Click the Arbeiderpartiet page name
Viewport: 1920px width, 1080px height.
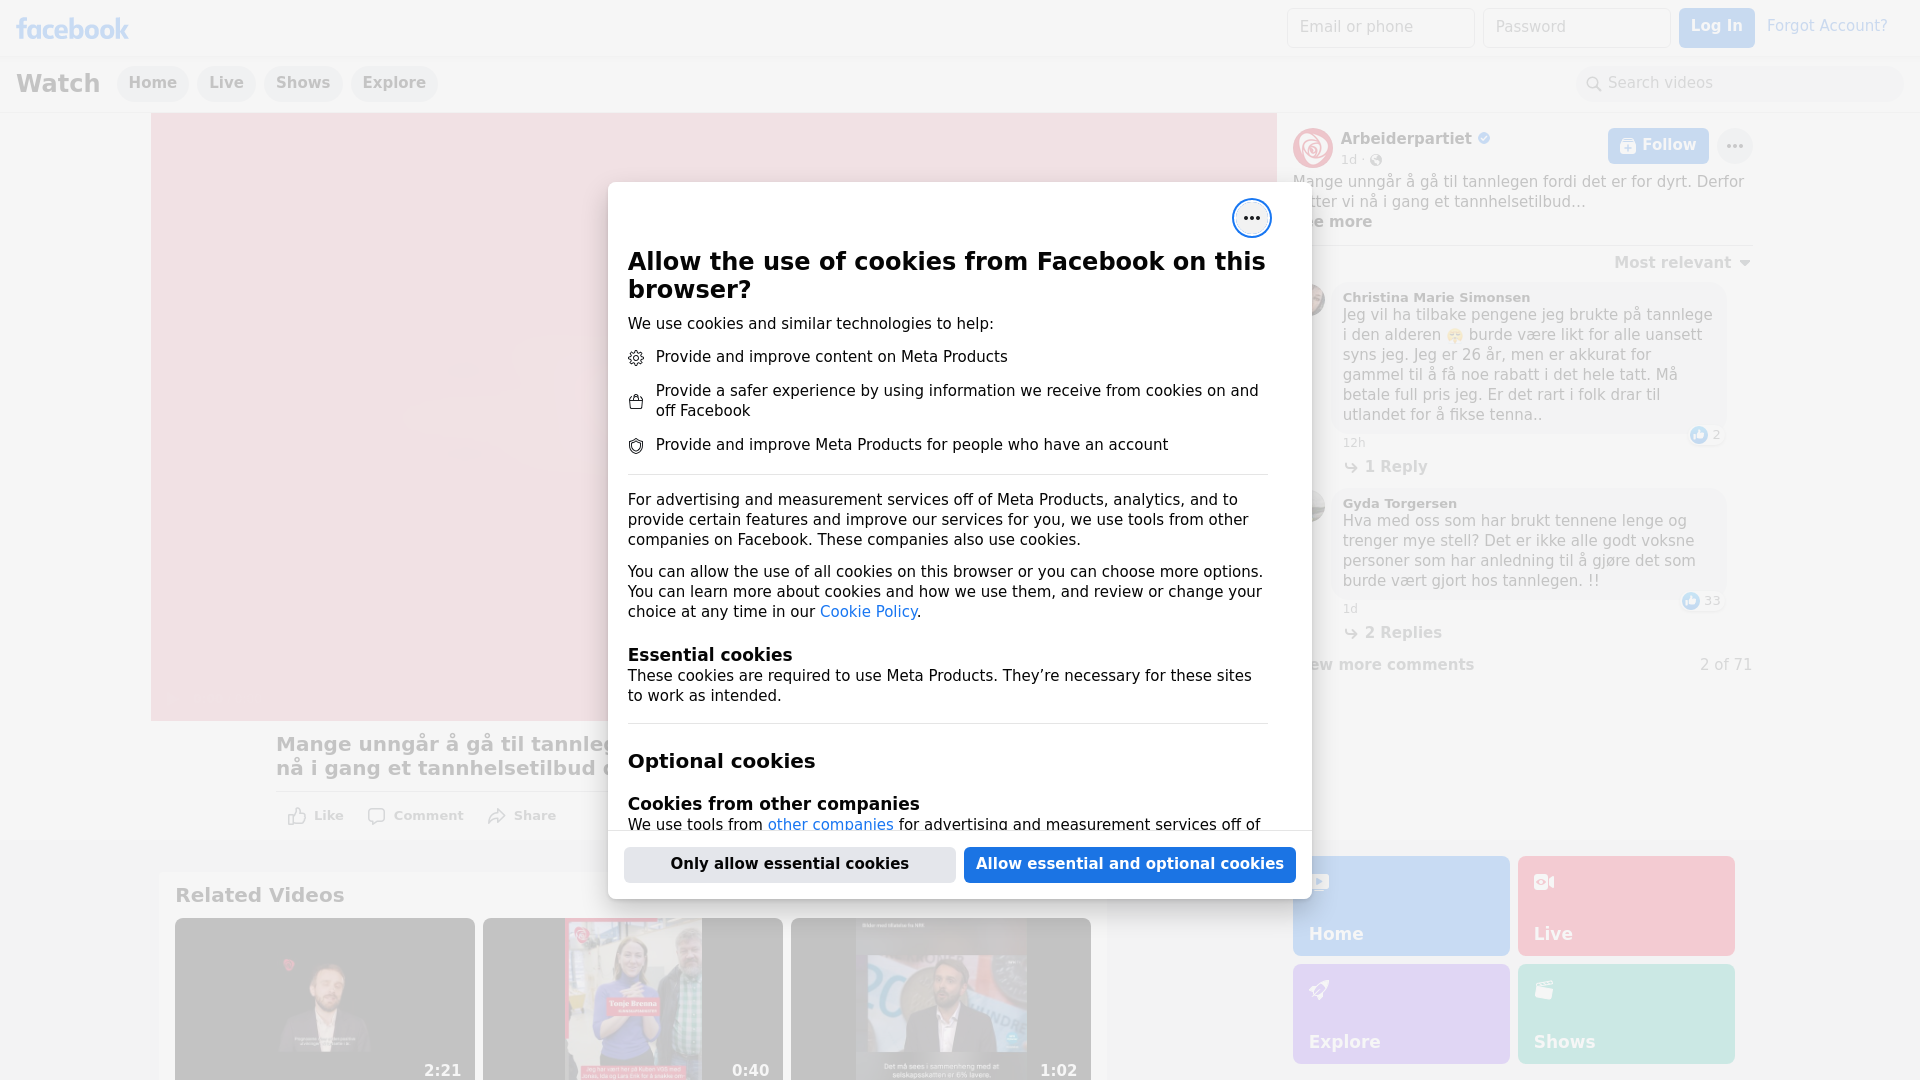tap(1406, 139)
